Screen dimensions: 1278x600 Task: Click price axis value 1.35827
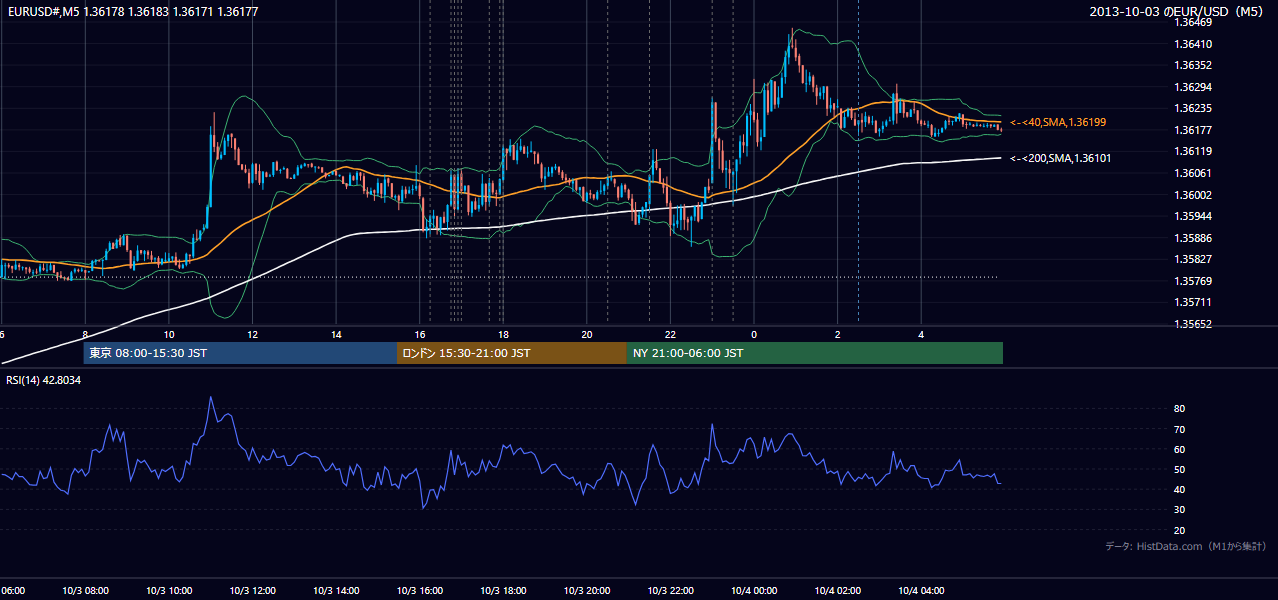tap(1194, 259)
